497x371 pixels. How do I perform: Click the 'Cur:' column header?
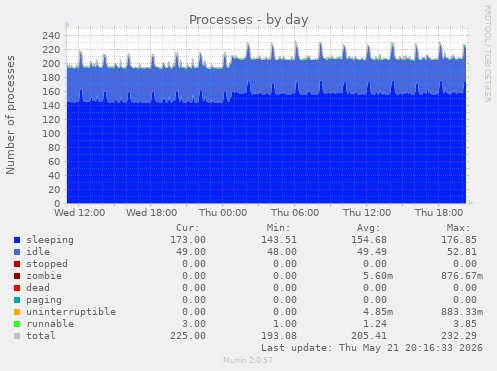pos(188,228)
